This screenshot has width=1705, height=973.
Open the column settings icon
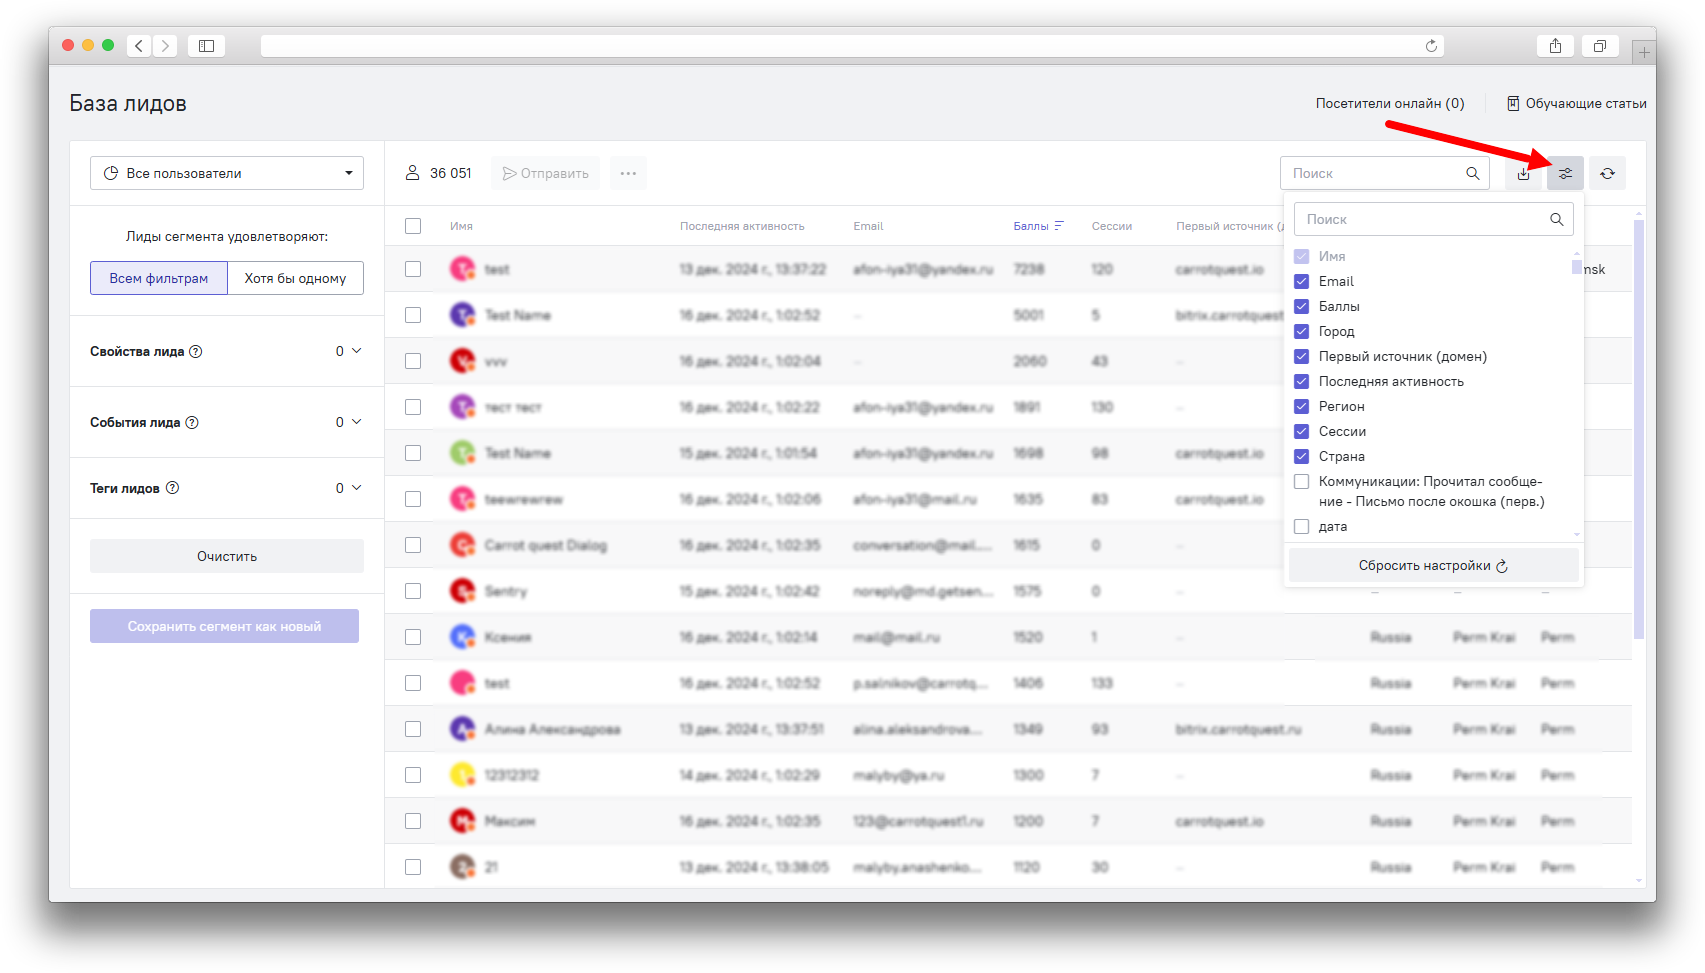click(1565, 173)
